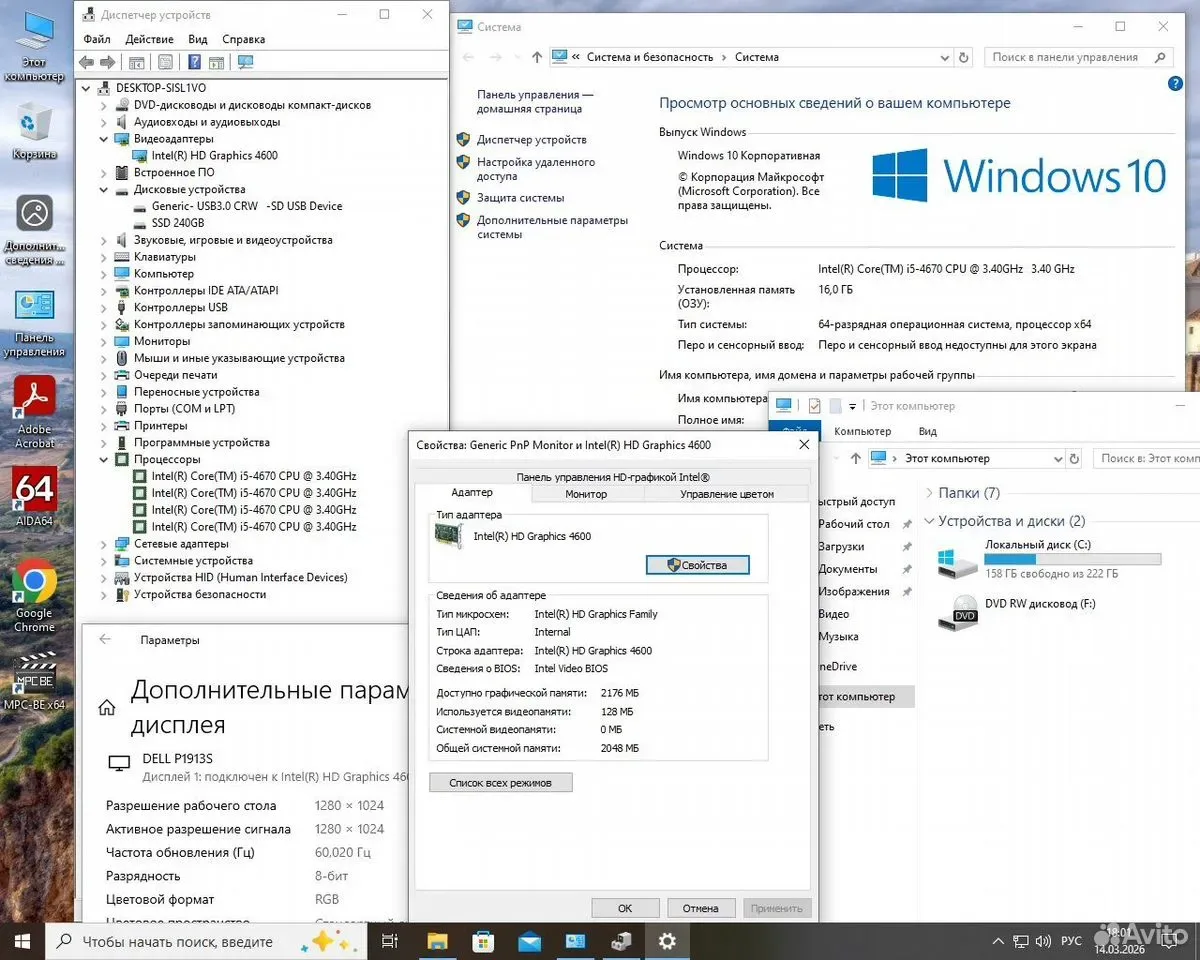Screen dimensions: 1200x960
Task: Click the Properties sheet icon in Device Manager toolbar
Action: [x=165, y=62]
